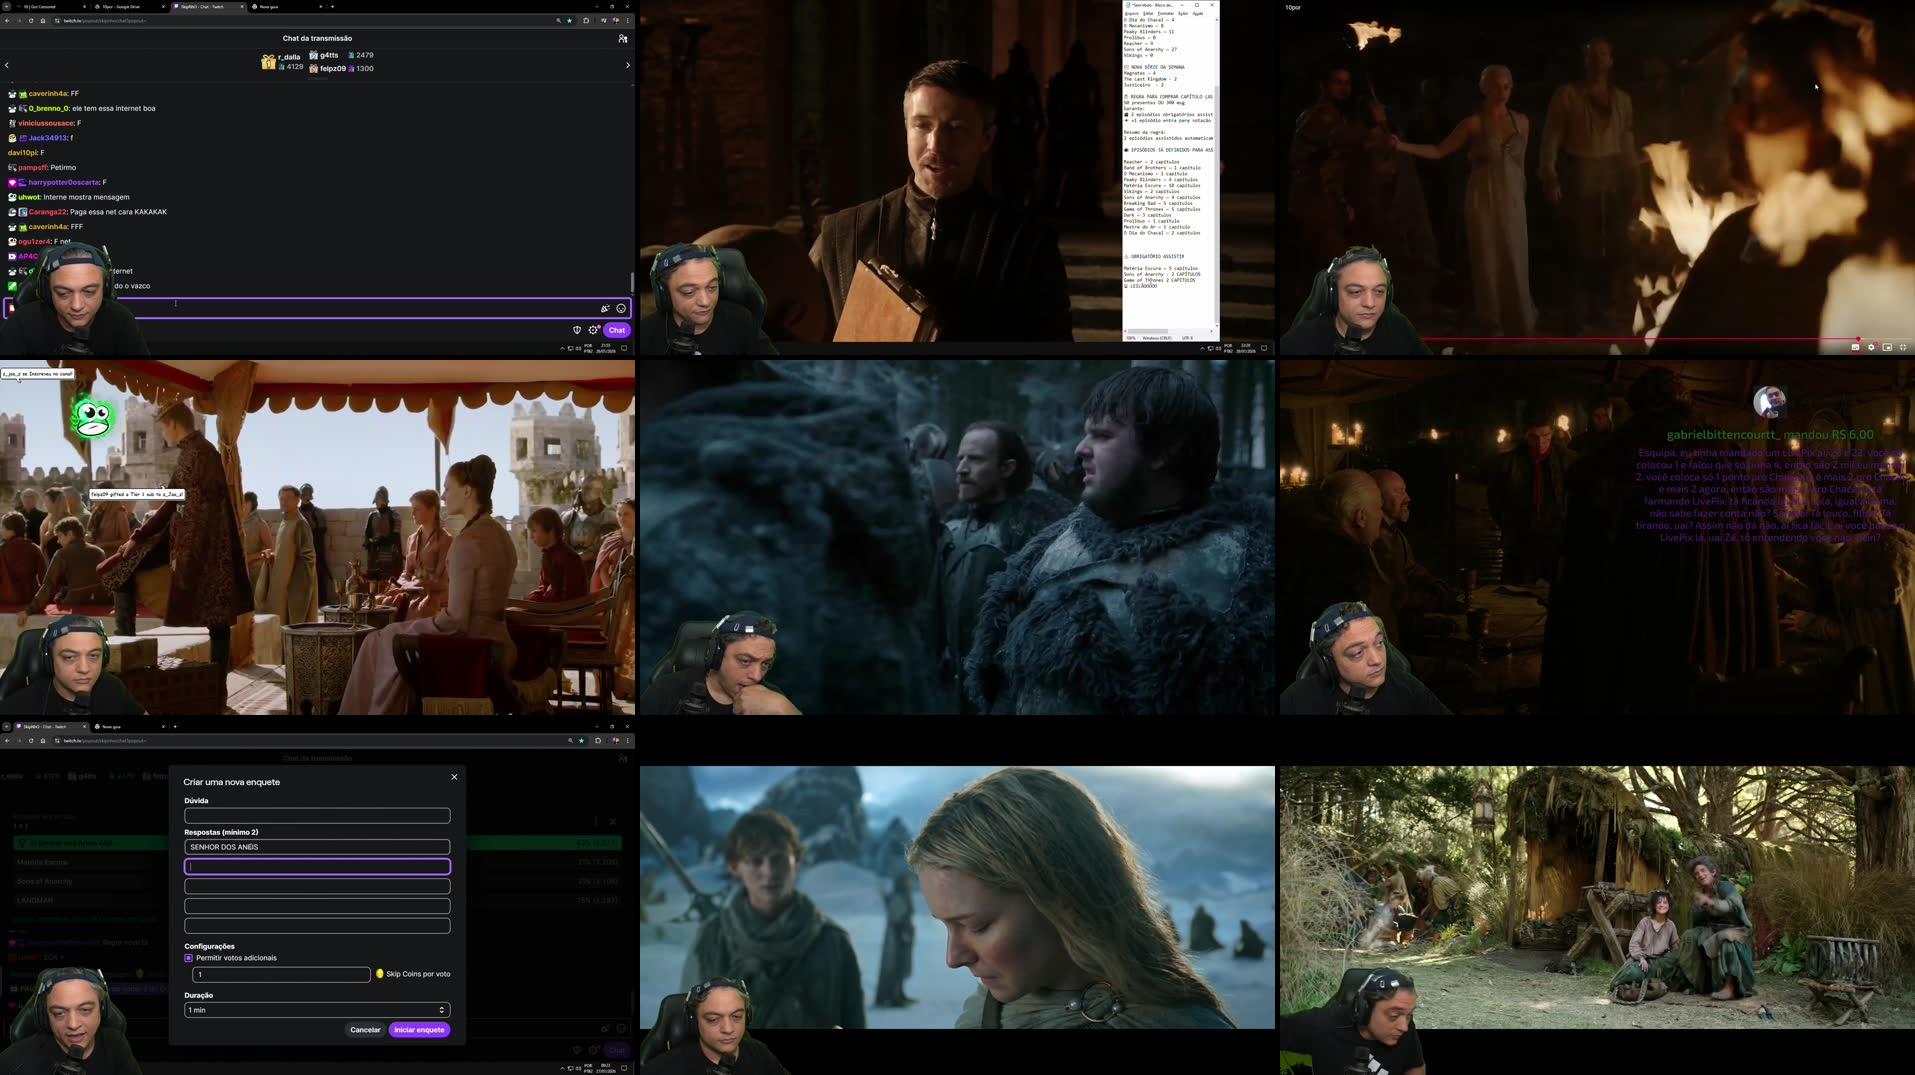Open the emote picker in the chat input

pos(620,308)
